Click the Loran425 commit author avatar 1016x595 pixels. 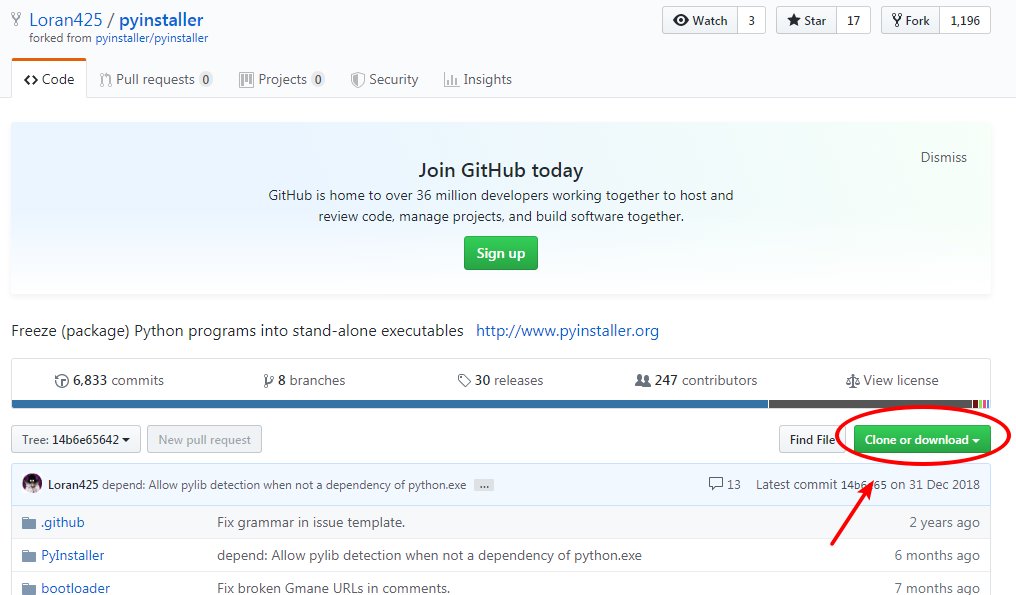coord(32,484)
